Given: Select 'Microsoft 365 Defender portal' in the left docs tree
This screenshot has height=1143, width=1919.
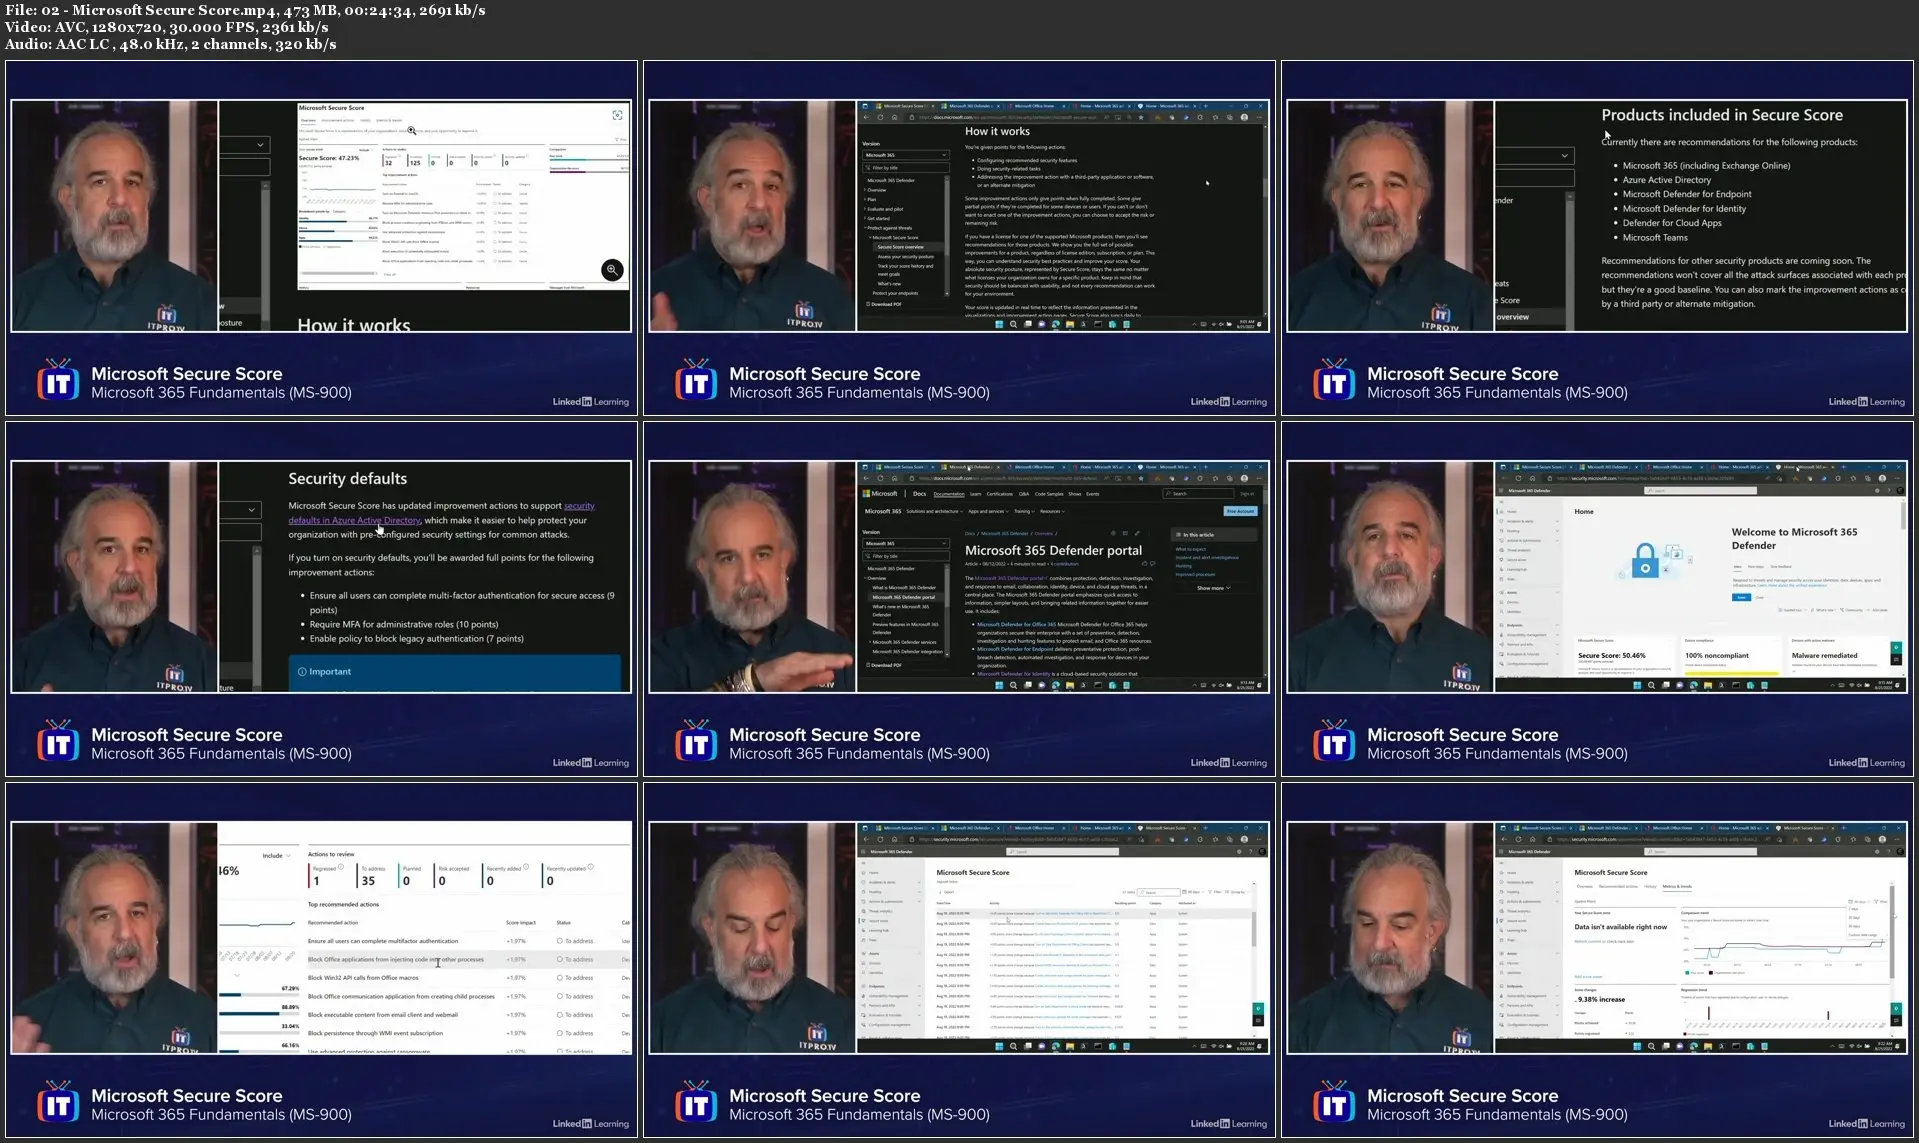Looking at the screenshot, I should point(903,597).
